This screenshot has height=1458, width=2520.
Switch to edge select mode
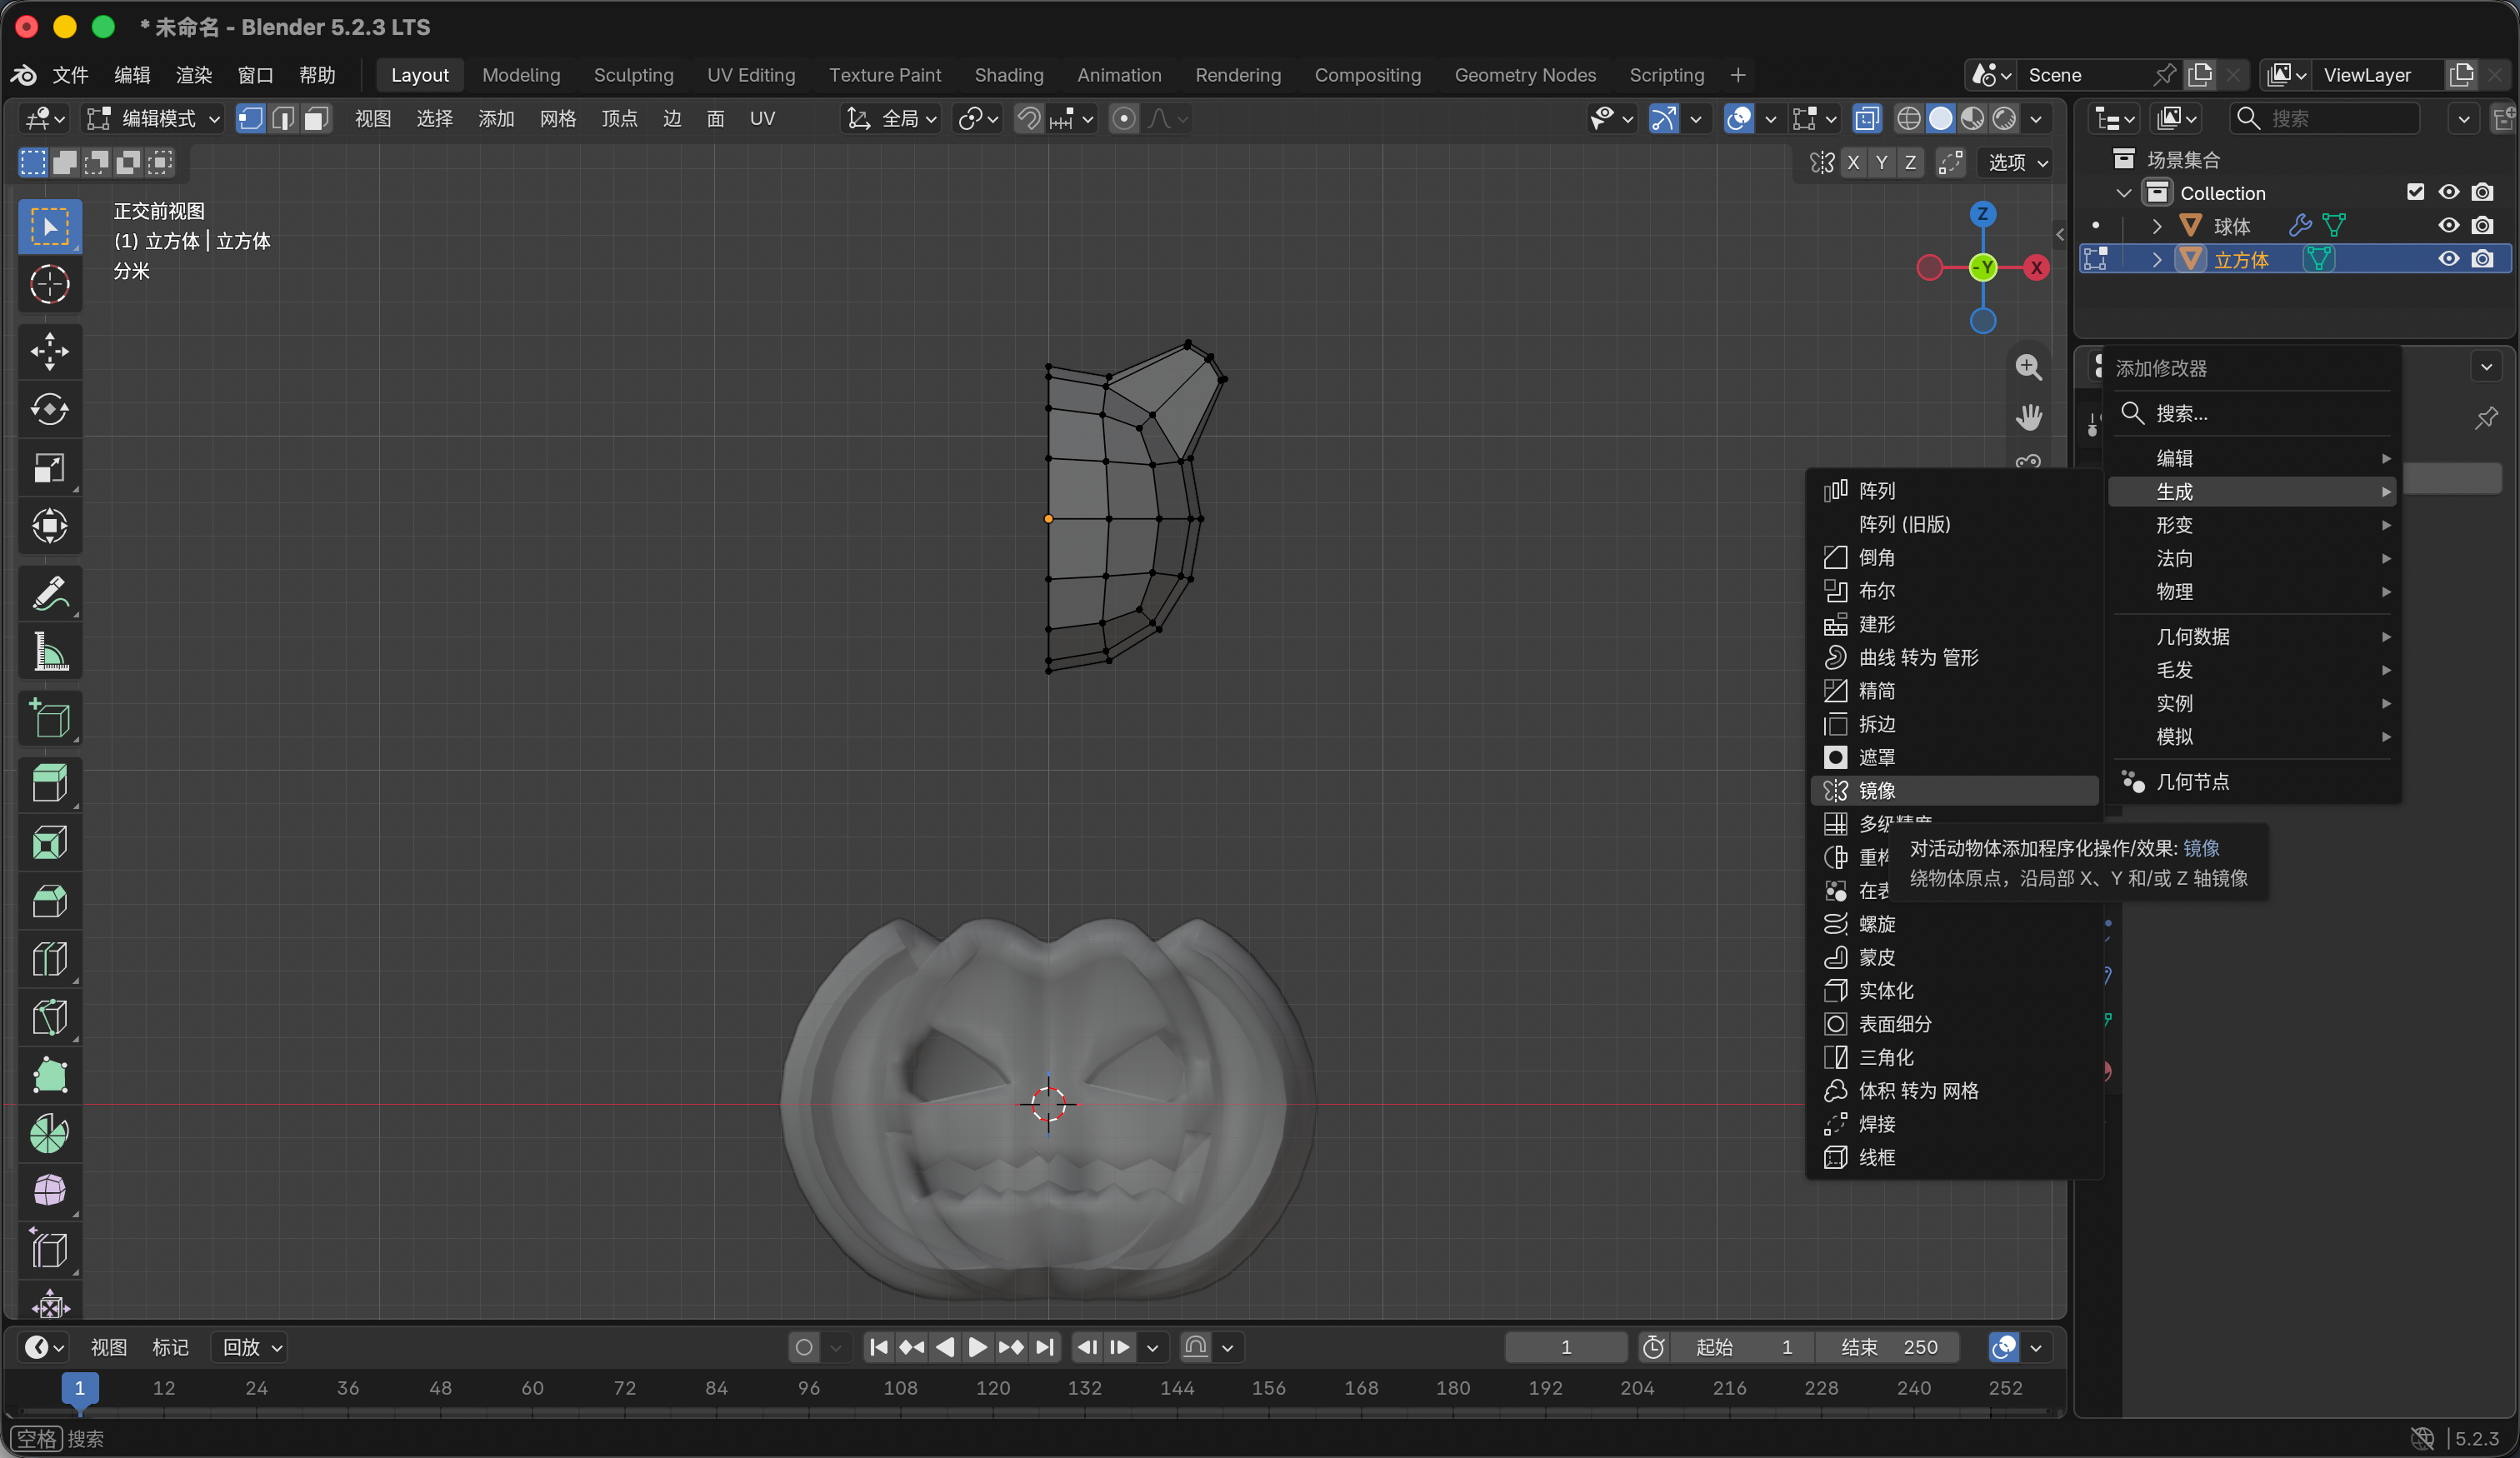tap(284, 119)
